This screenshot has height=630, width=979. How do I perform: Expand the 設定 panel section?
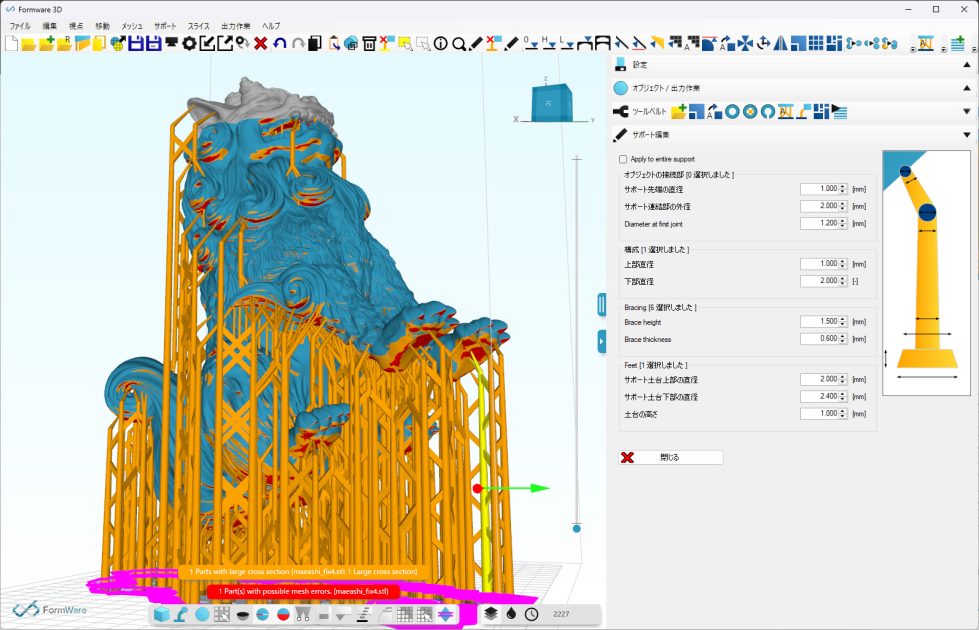pos(966,65)
